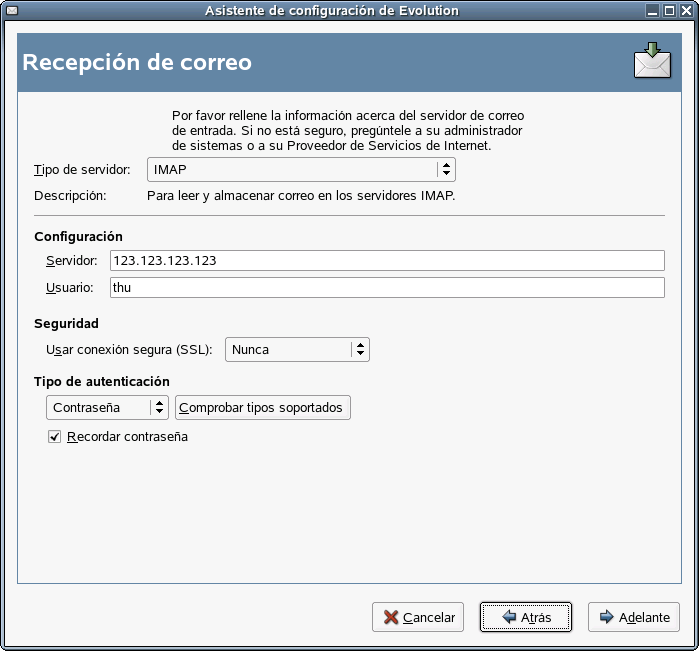Focus the Servidor input field

pos(387,260)
